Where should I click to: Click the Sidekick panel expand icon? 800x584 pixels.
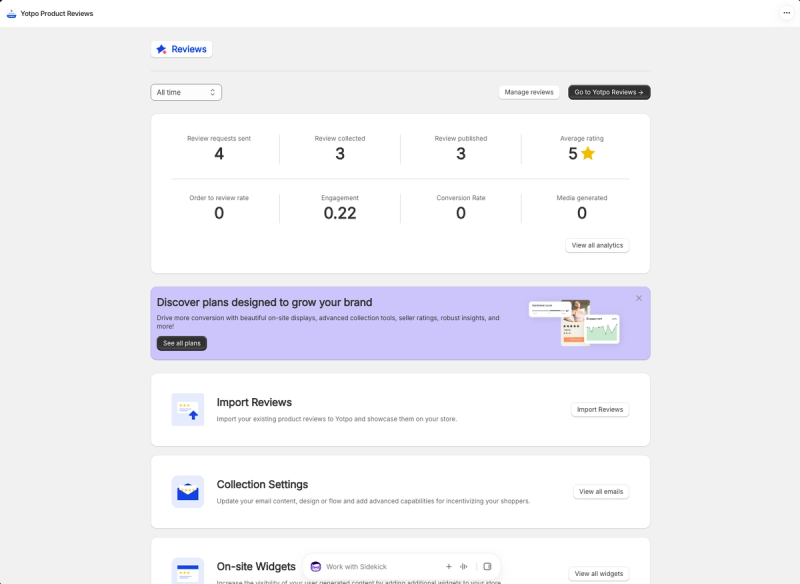coord(487,567)
